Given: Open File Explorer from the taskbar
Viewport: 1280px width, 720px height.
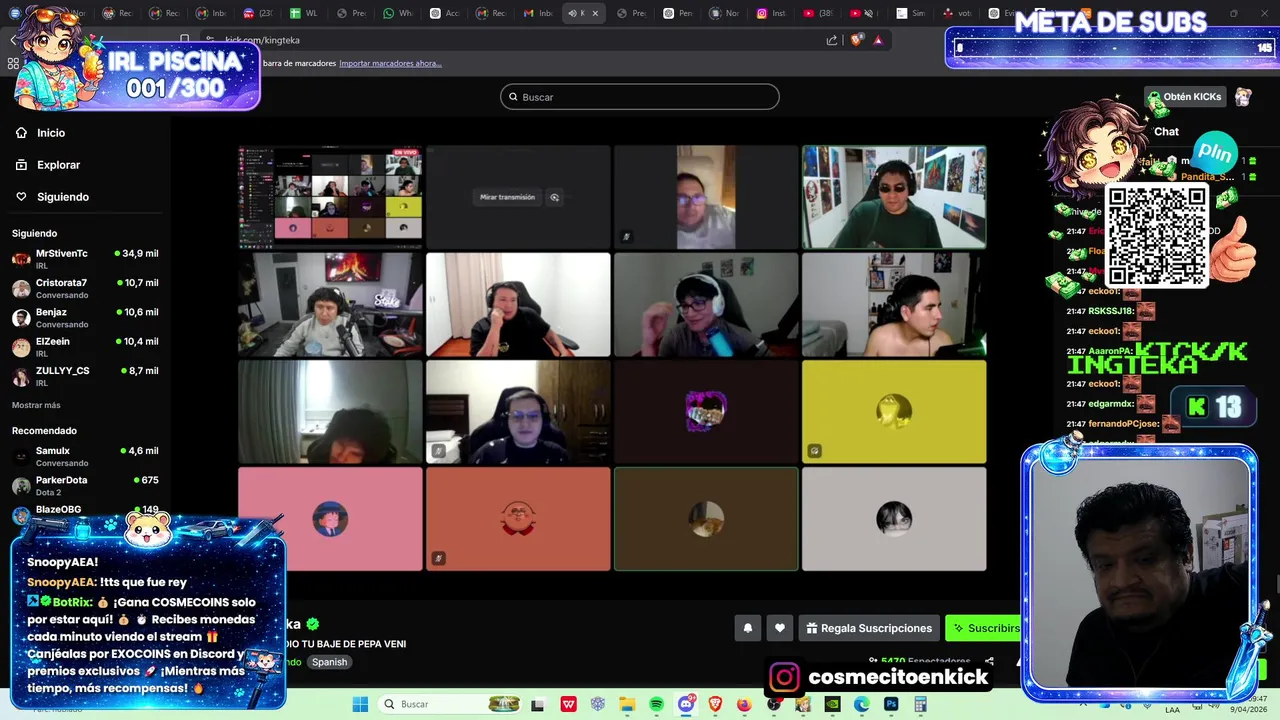Looking at the screenshot, I should pos(627,704).
